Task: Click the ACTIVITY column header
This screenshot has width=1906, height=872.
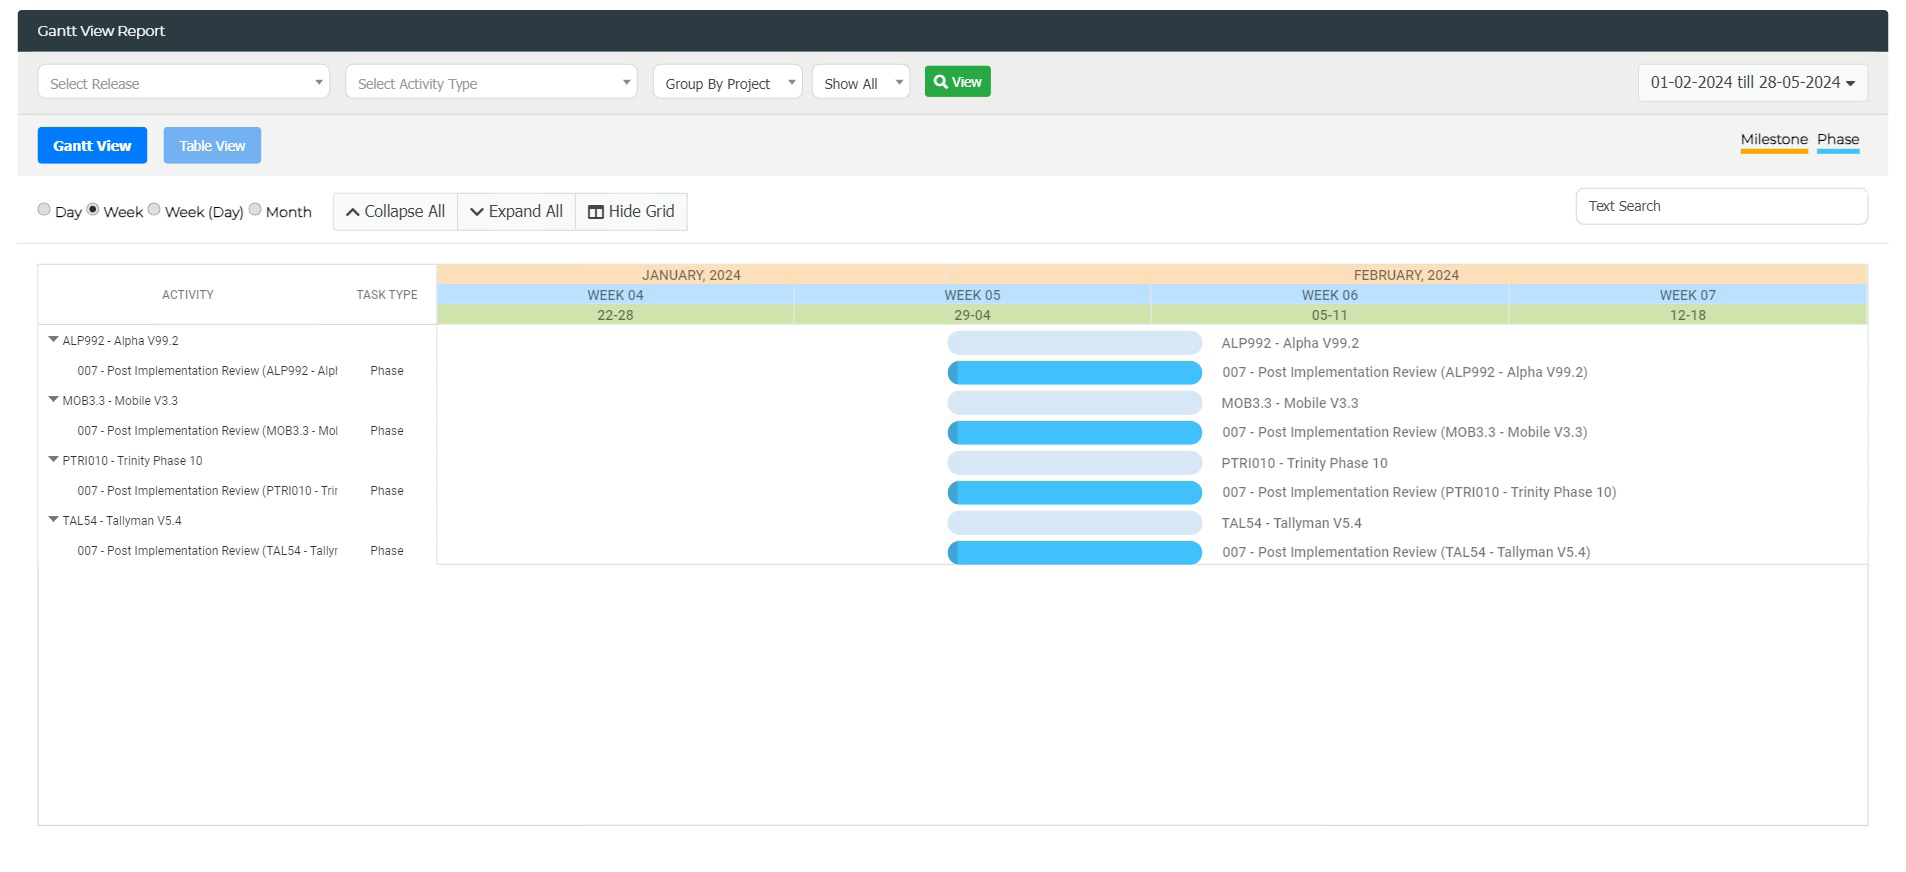Action: (x=188, y=295)
